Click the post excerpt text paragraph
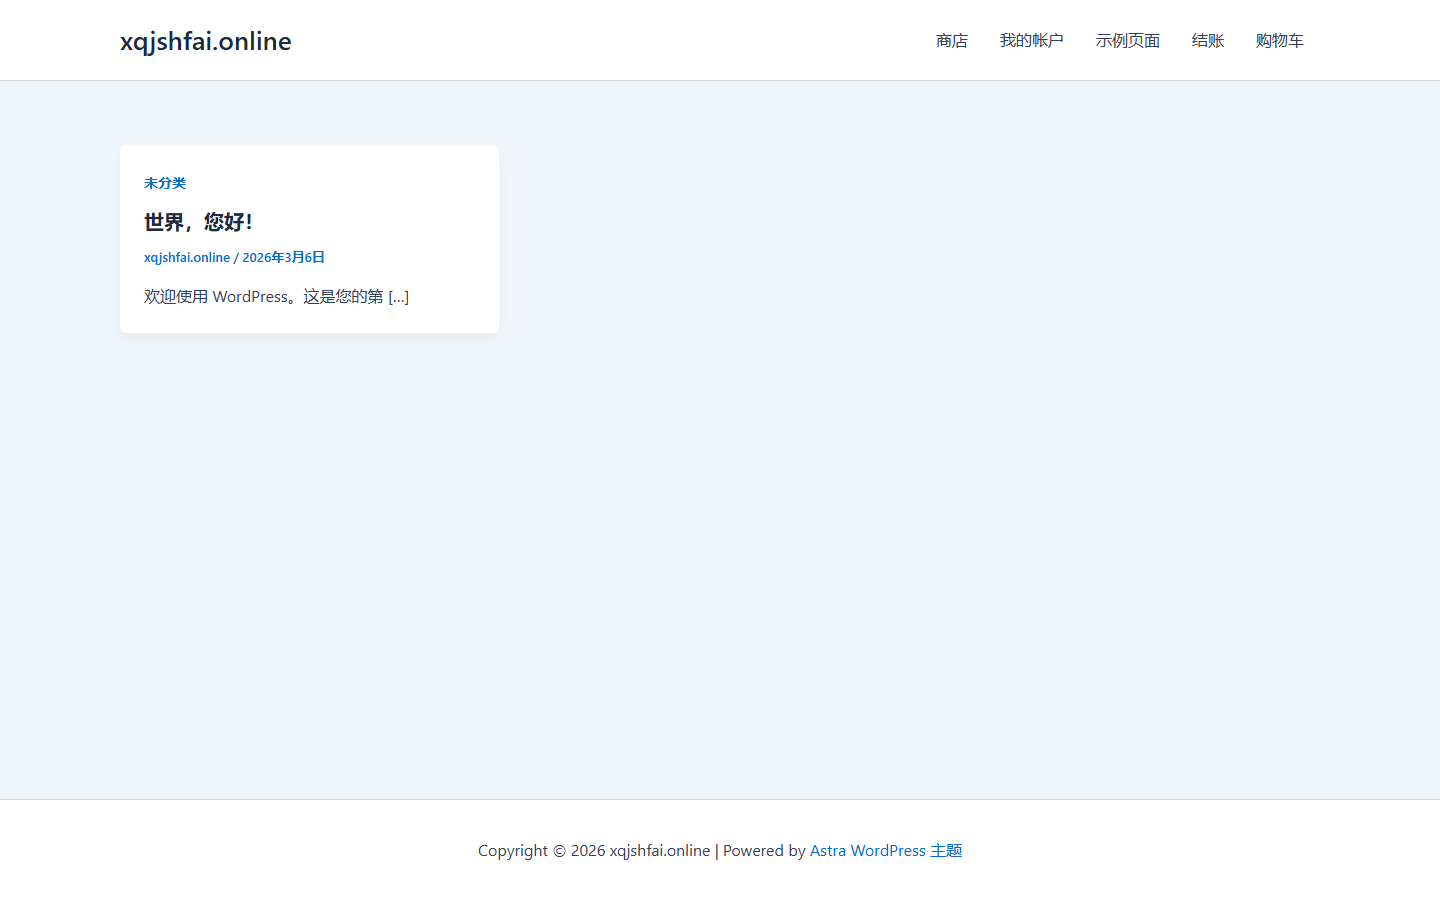 (x=276, y=296)
